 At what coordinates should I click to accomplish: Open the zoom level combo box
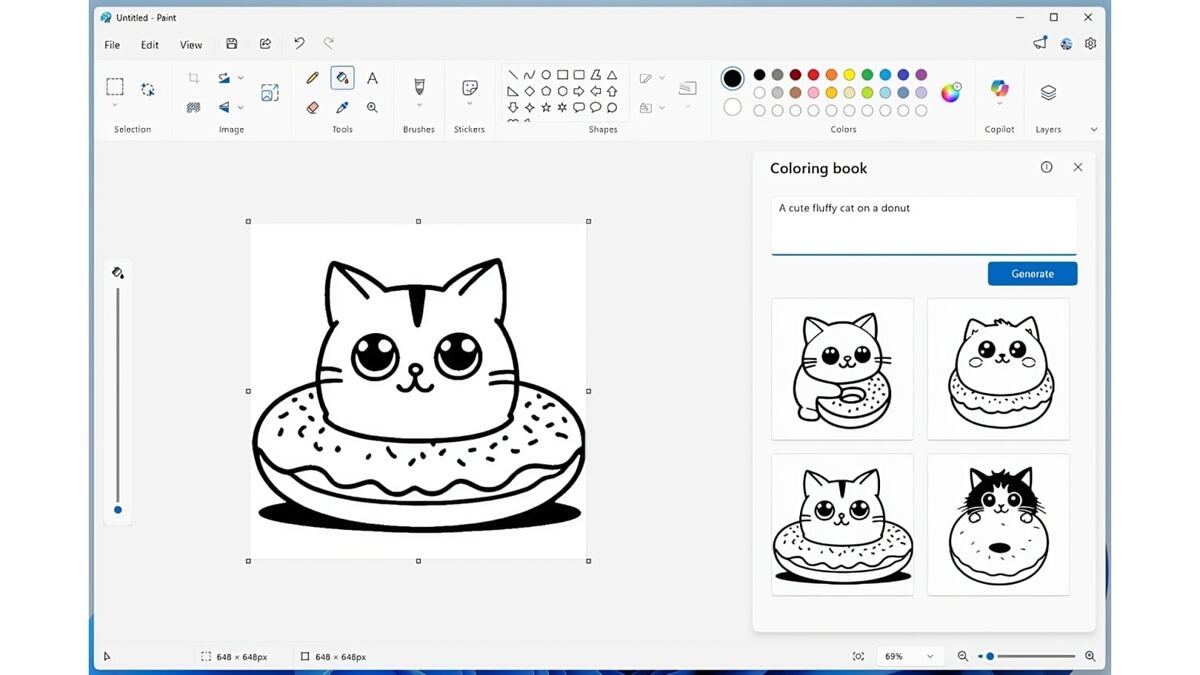[908, 656]
